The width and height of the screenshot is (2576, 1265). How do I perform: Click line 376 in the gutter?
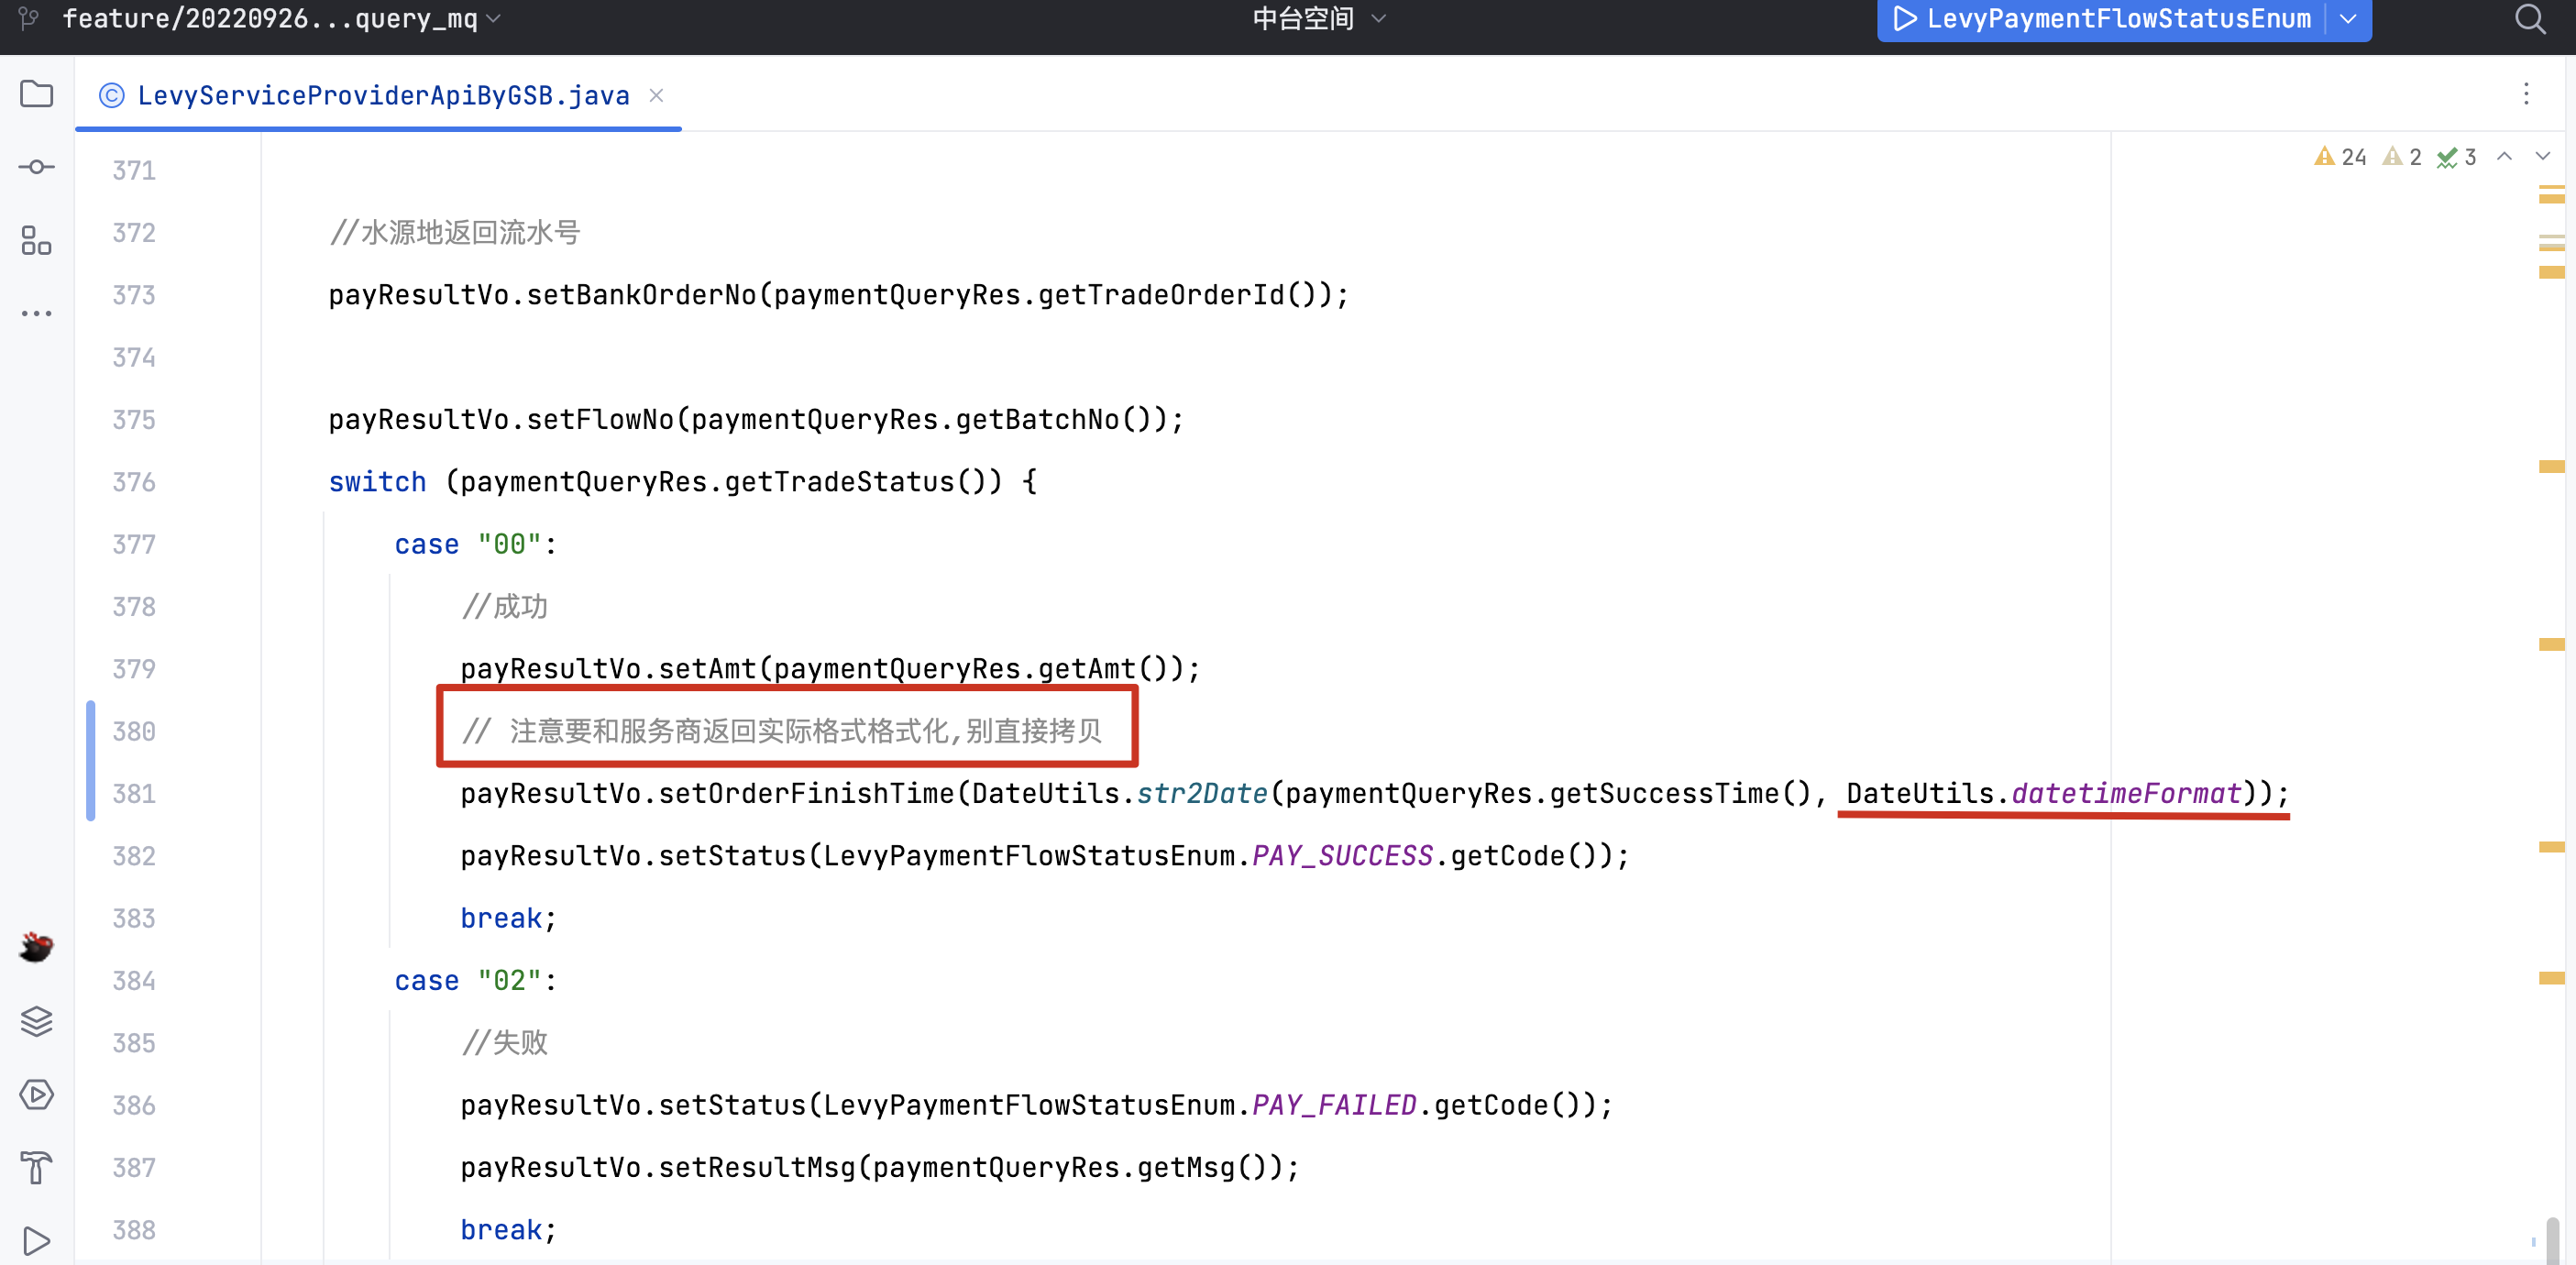(134, 482)
